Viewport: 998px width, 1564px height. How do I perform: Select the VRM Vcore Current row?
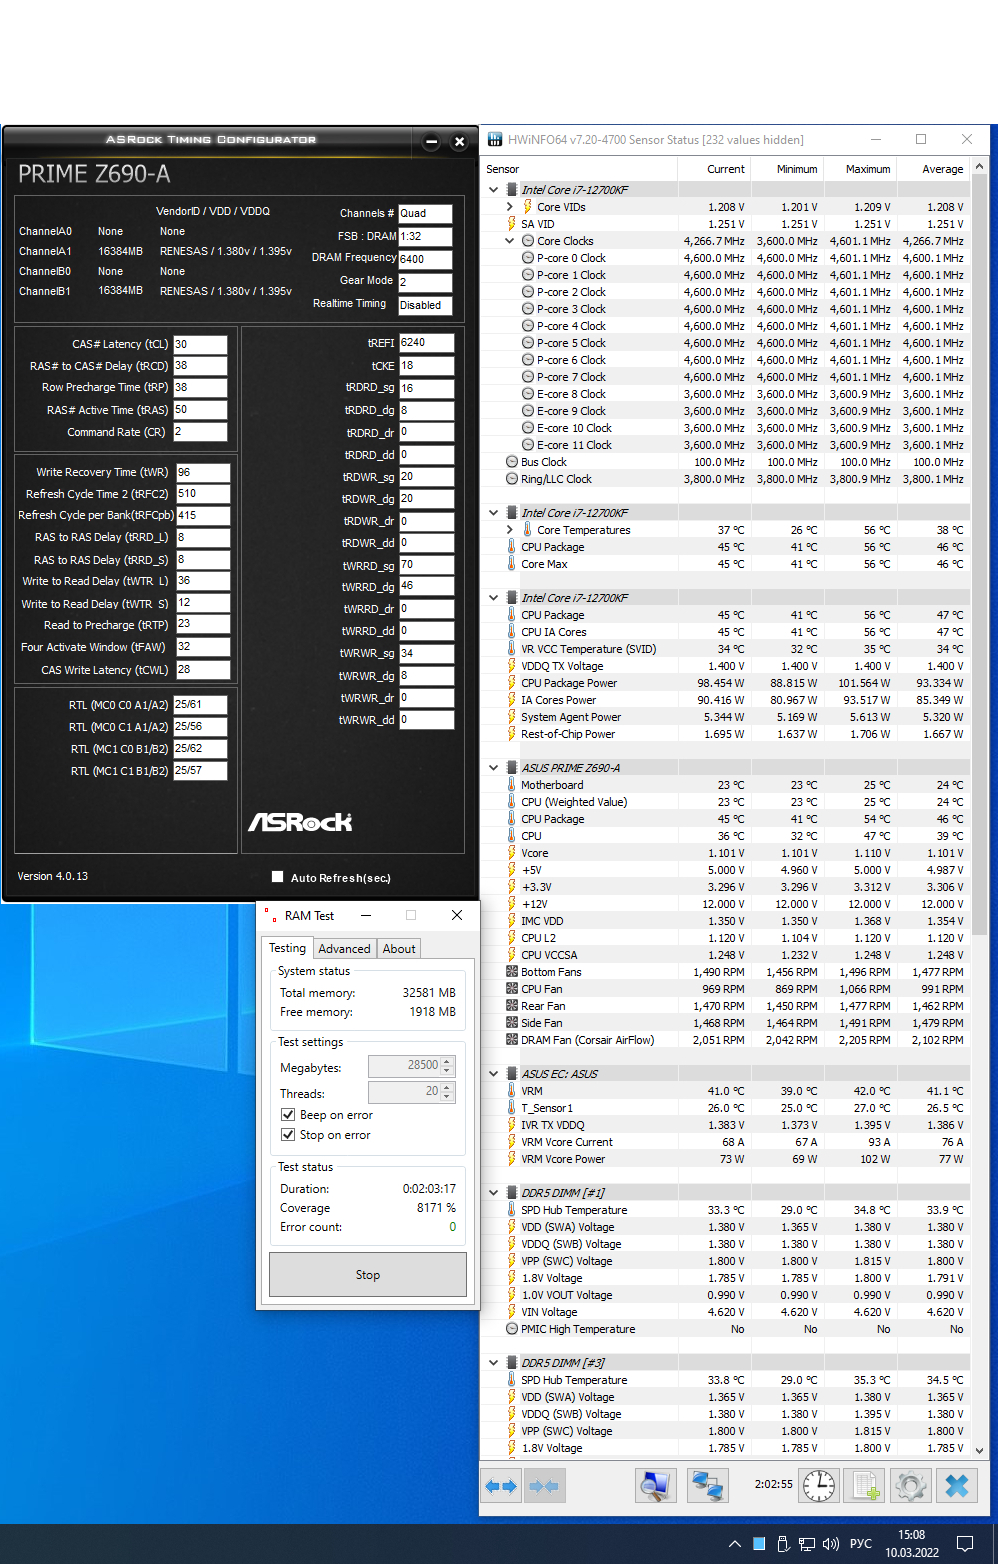(726, 1142)
